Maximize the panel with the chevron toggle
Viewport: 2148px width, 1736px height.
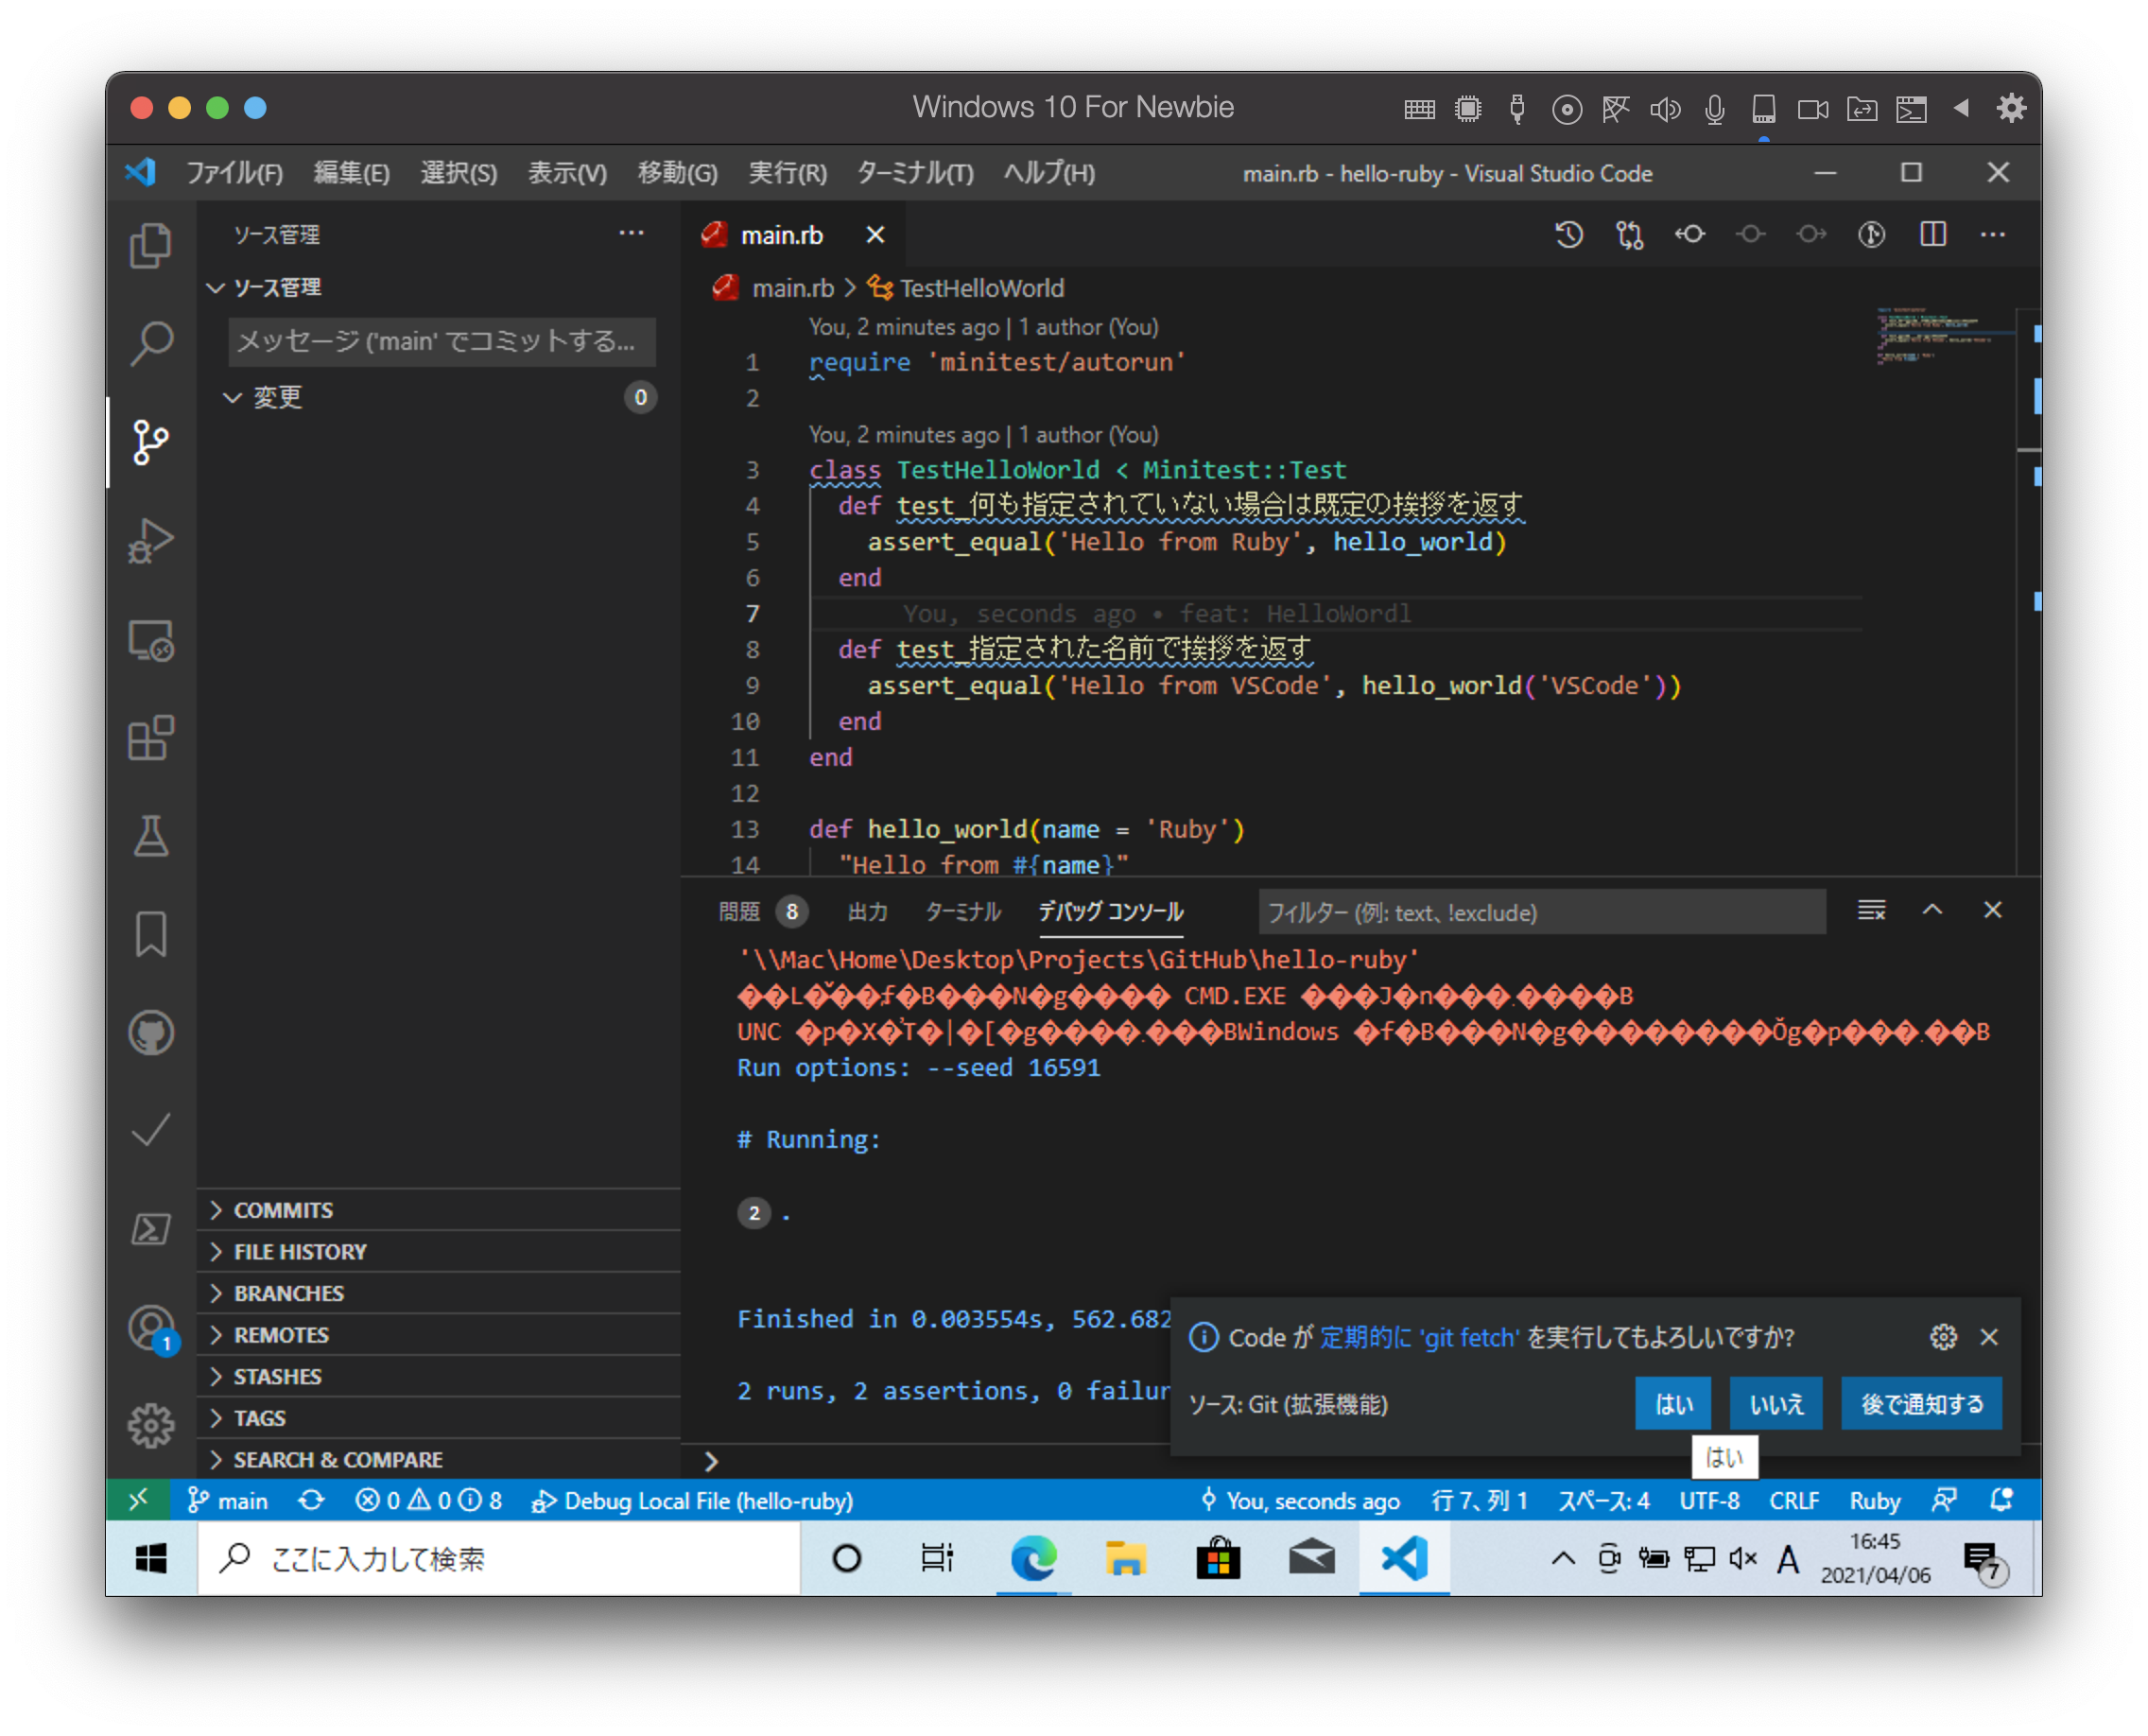[x=1934, y=911]
